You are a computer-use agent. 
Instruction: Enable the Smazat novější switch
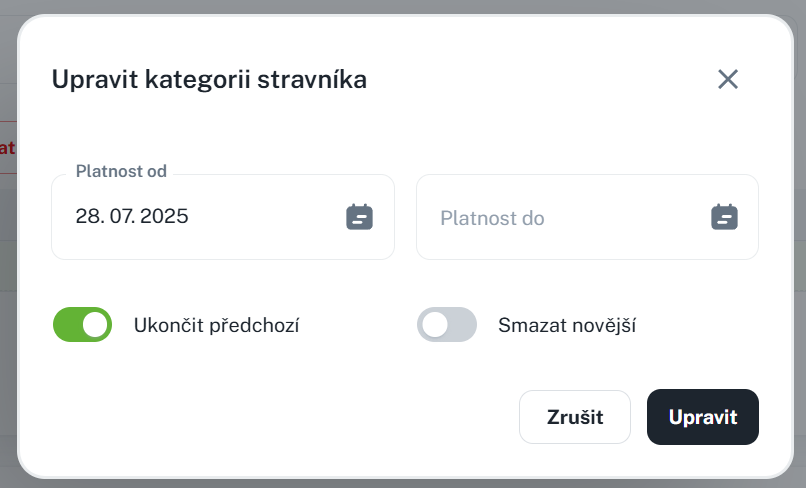pos(446,325)
